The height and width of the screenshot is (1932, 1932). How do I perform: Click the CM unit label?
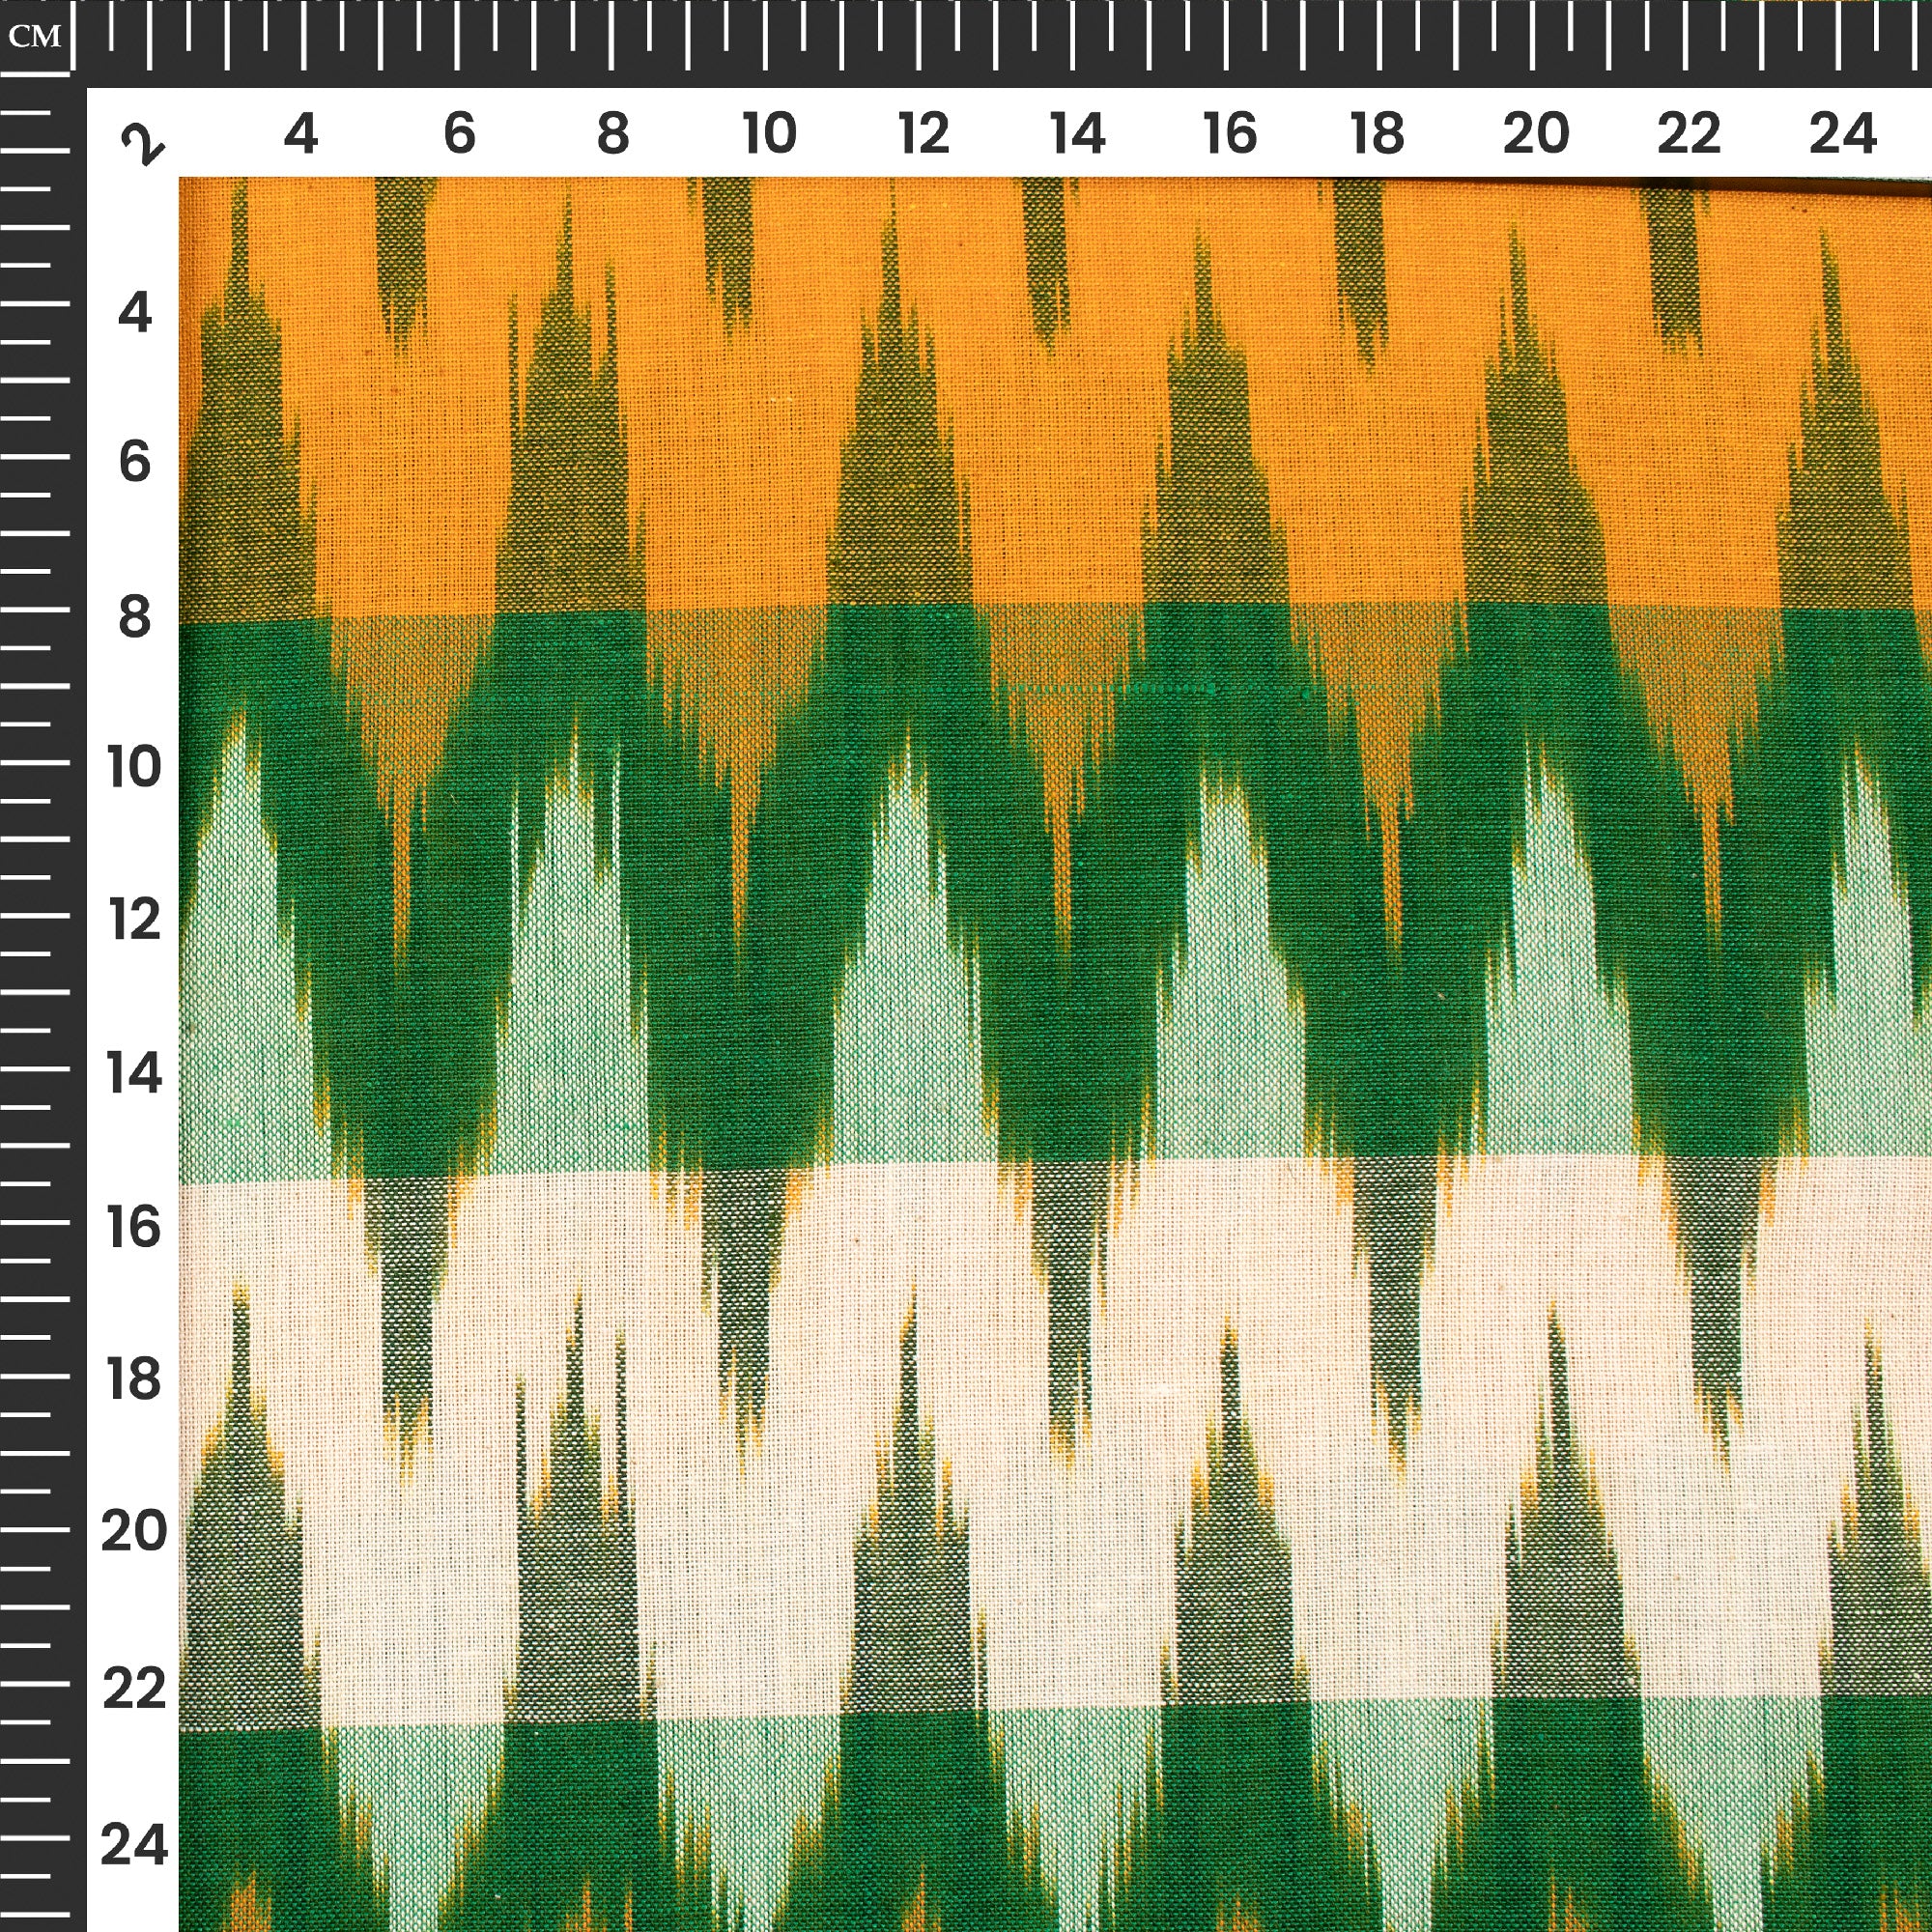click(35, 37)
